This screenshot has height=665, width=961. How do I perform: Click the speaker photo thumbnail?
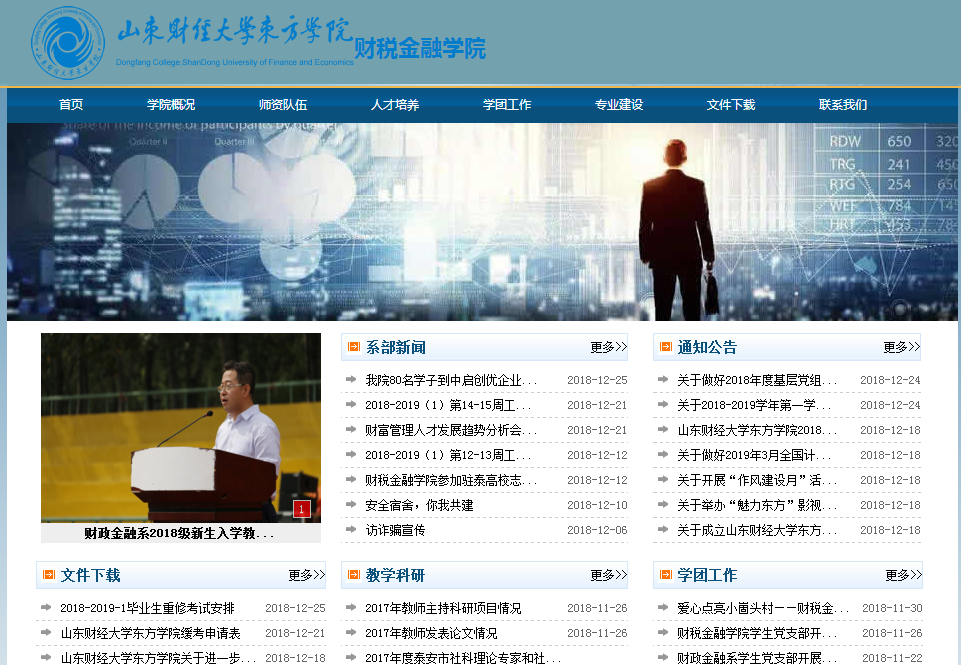pos(180,427)
